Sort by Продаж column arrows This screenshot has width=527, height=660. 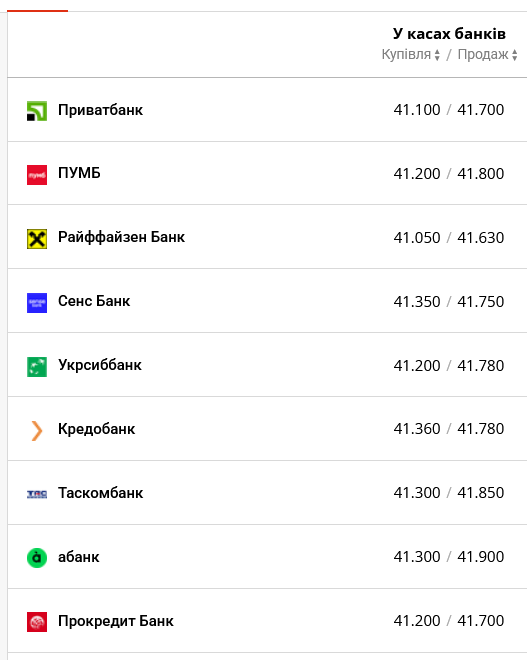[514, 55]
